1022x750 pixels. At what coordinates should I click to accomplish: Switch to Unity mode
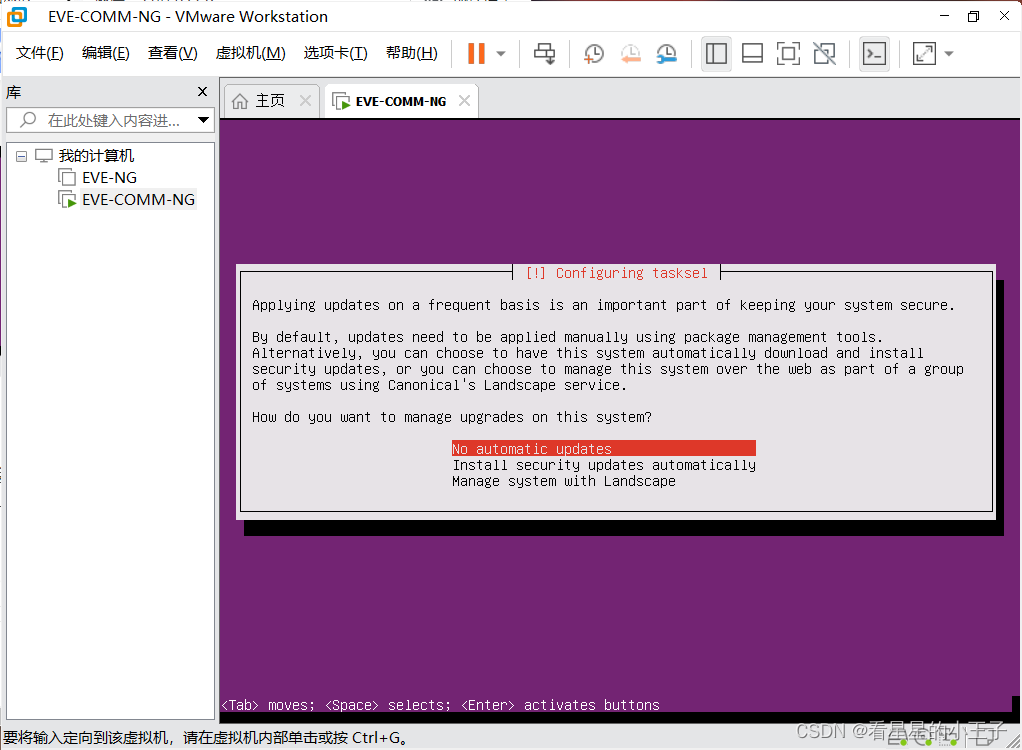[x=825, y=53]
